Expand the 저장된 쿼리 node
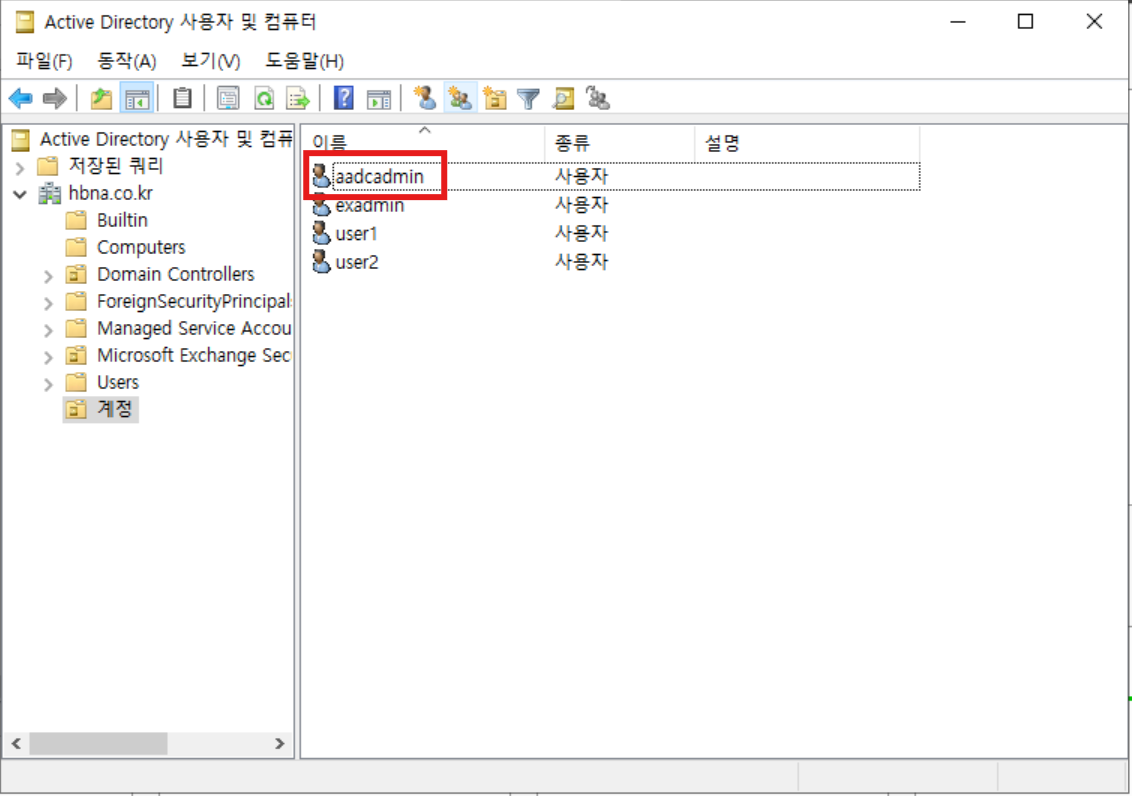The image size is (1132, 796). (x=20, y=168)
